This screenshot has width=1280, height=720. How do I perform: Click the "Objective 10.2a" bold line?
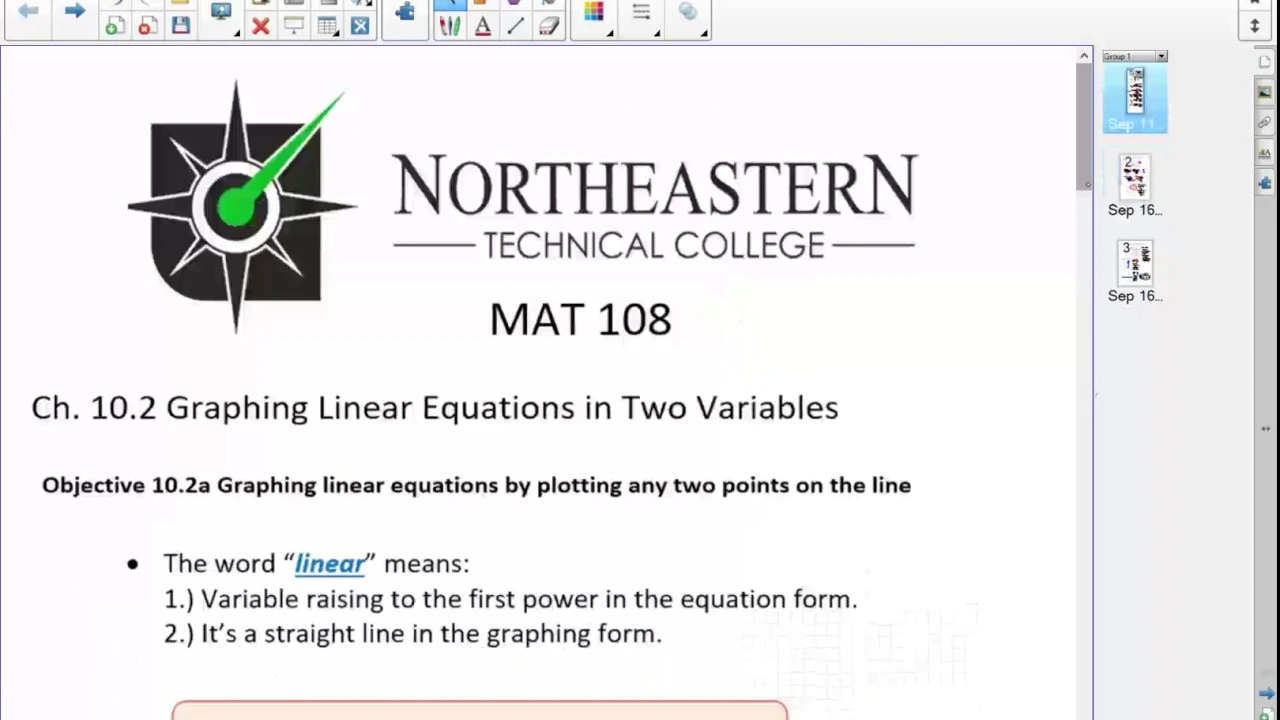click(x=476, y=485)
